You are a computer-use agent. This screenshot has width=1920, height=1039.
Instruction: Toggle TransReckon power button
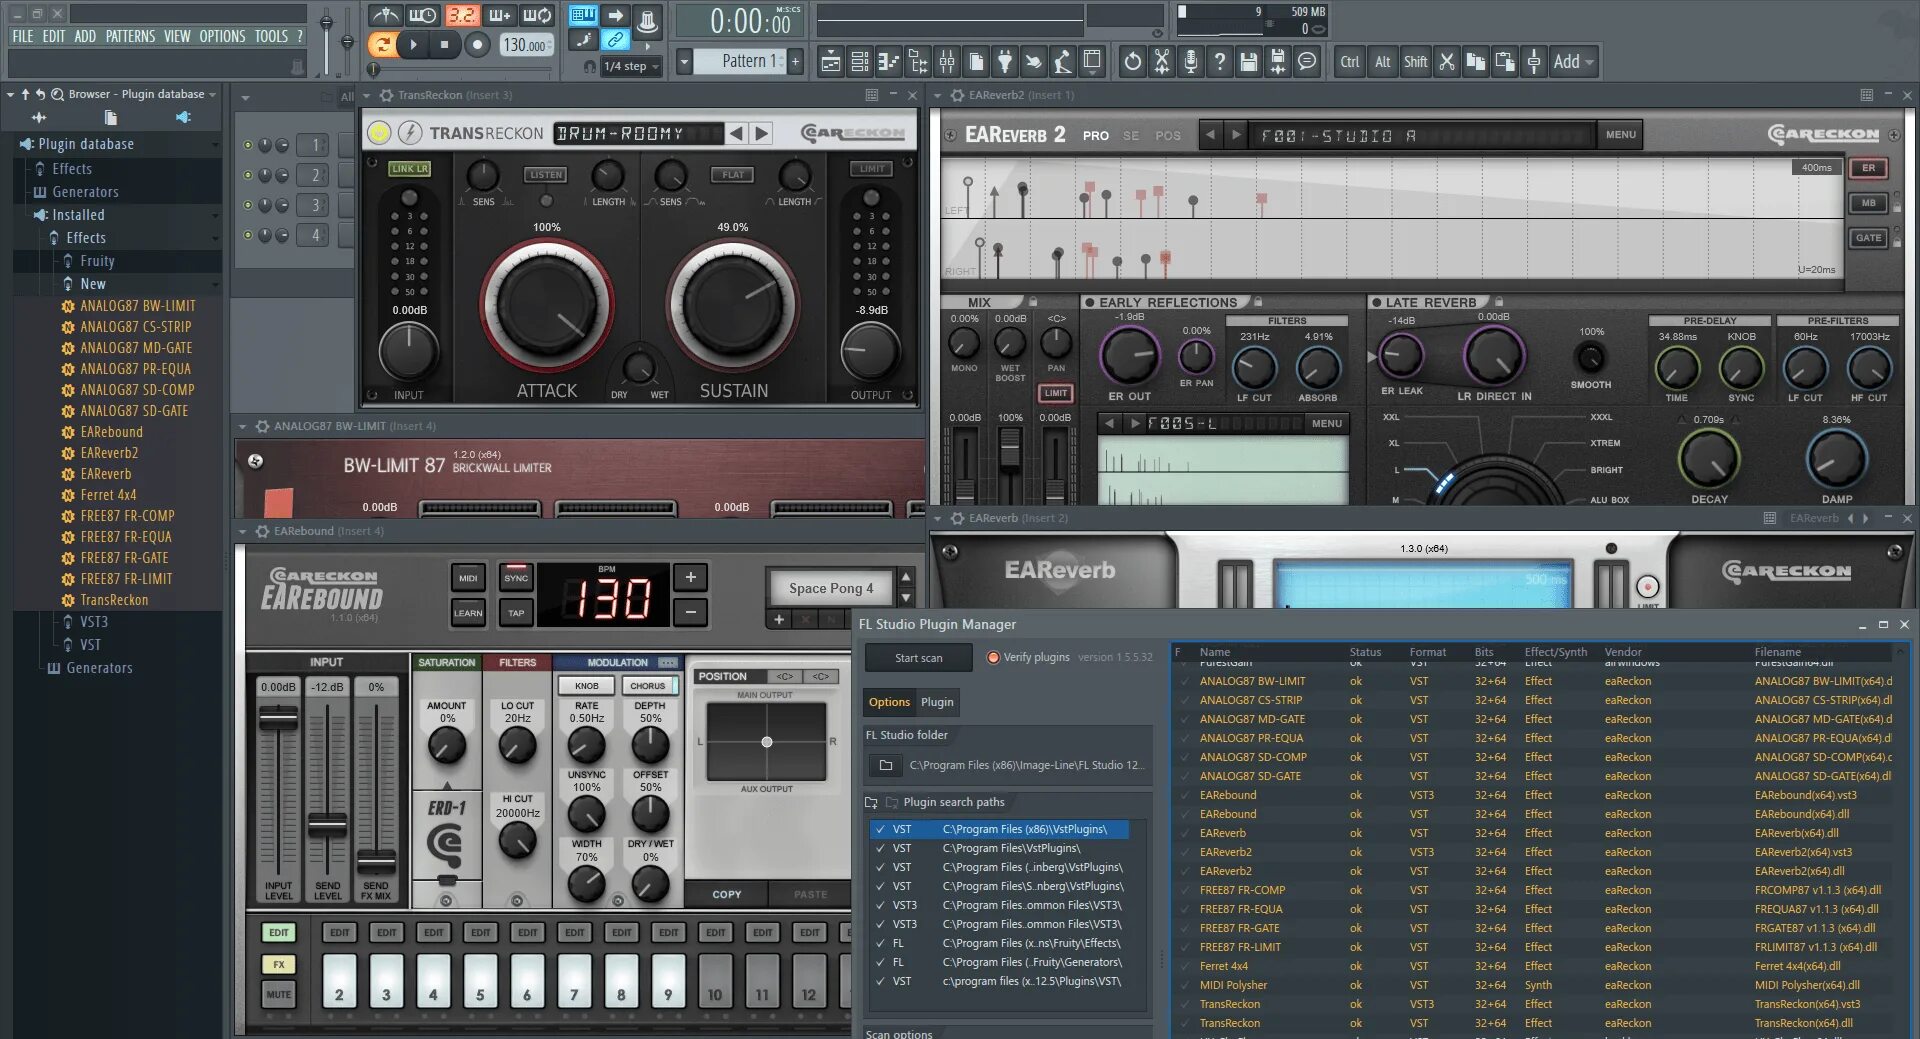click(379, 133)
